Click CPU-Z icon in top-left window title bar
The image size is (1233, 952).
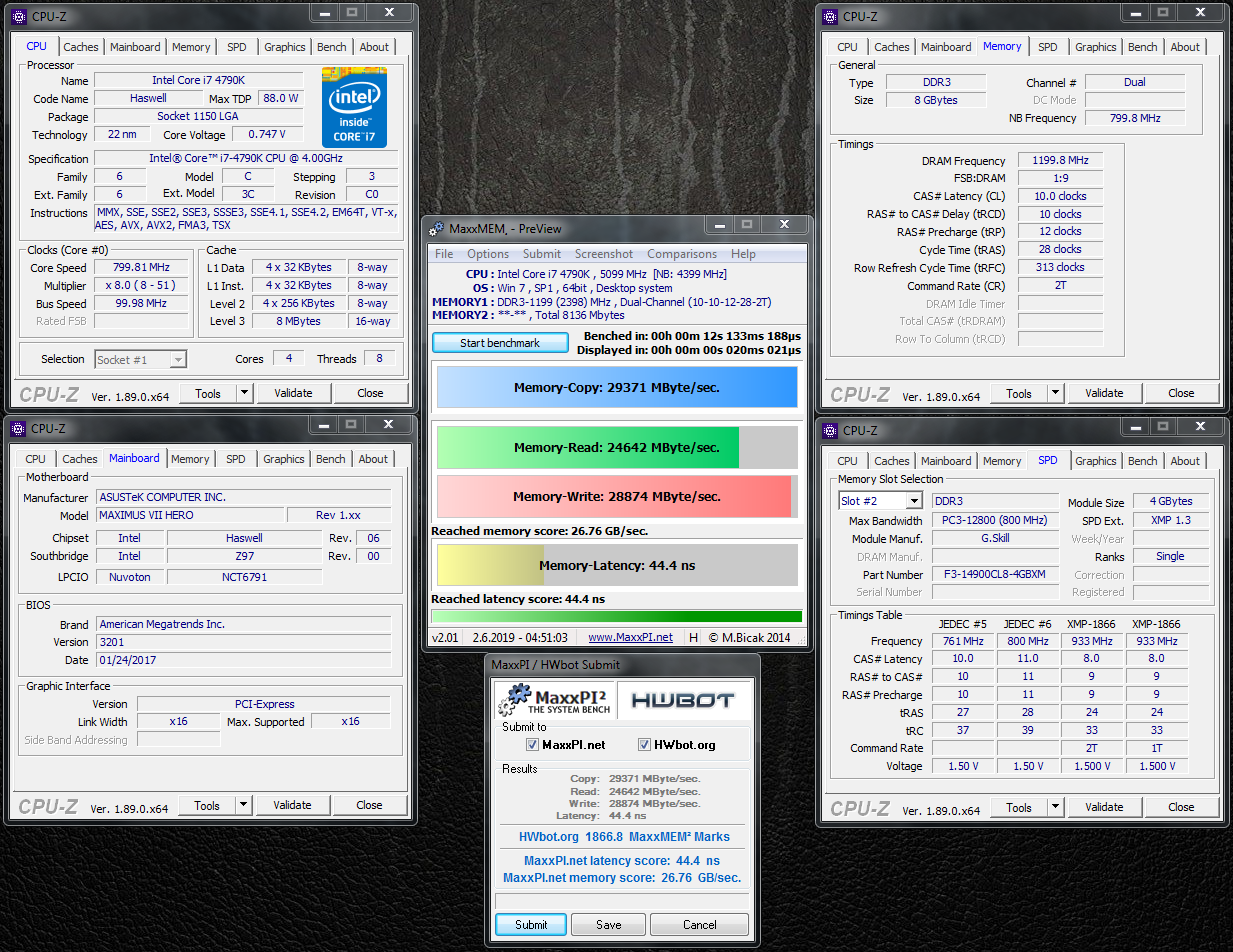19,16
